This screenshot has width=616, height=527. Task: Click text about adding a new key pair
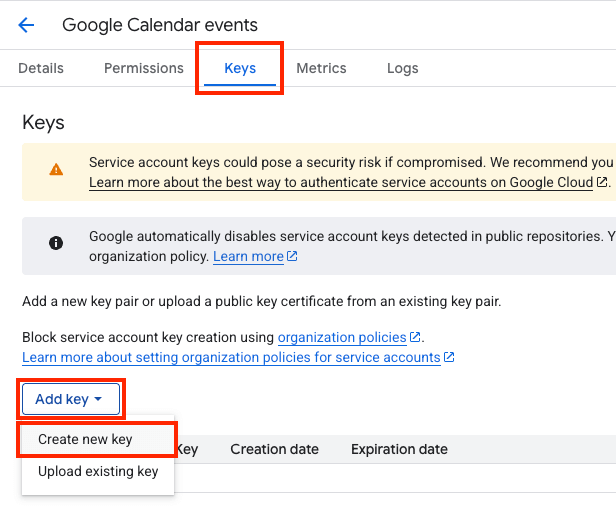click(x=262, y=301)
